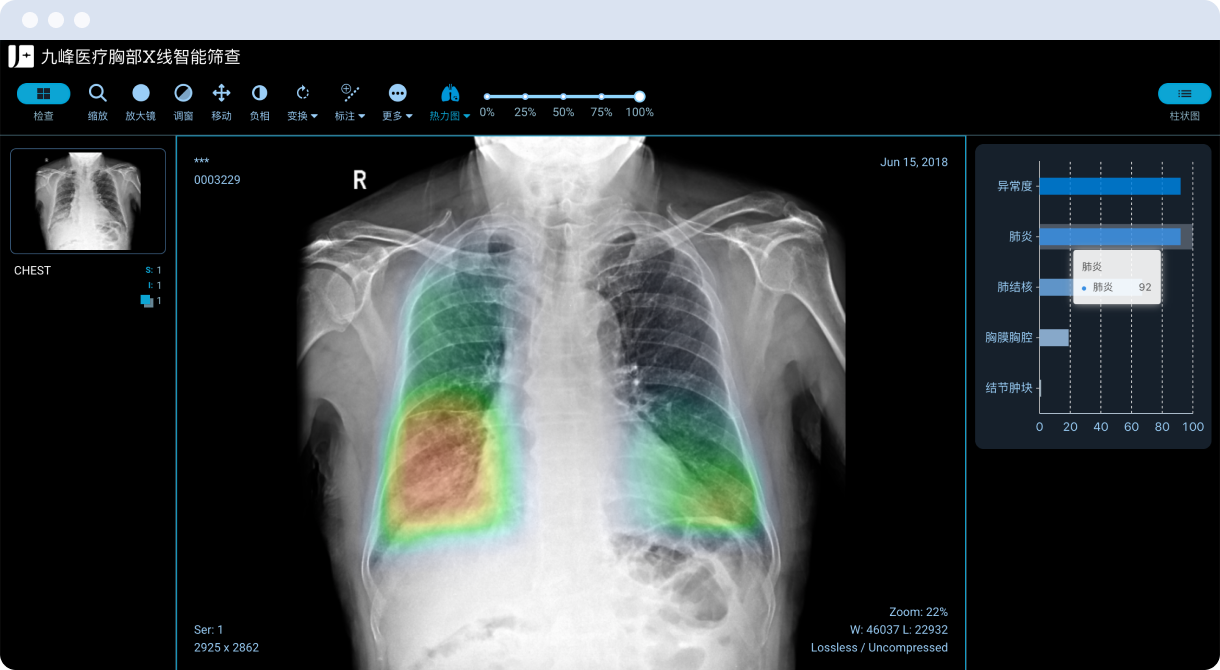Click the 异常度 bar in chart

pyautogui.click(x=1110, y=186)
